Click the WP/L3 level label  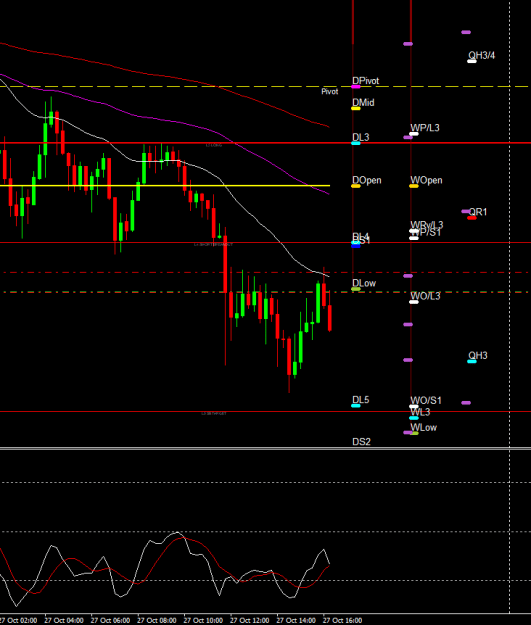(425, 128)
